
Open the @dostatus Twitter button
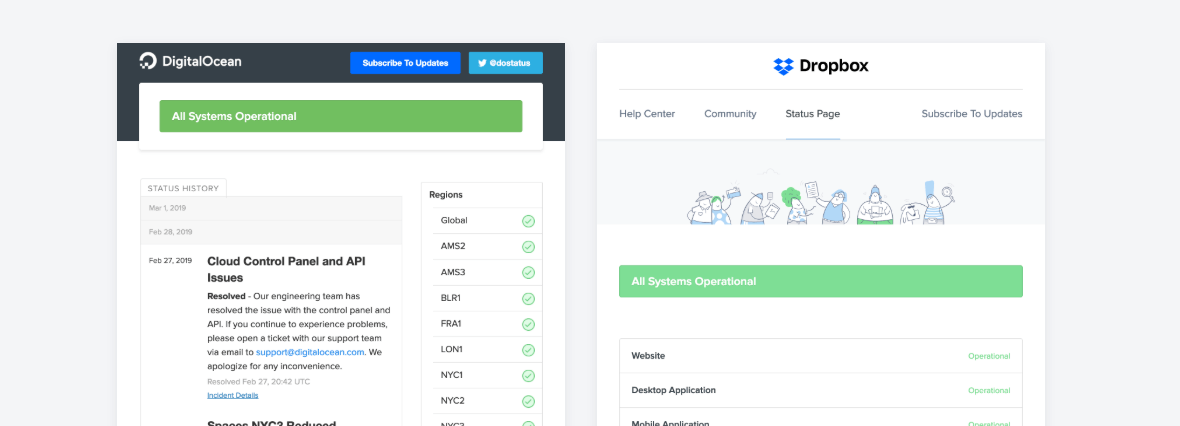(x=506, y=63)
